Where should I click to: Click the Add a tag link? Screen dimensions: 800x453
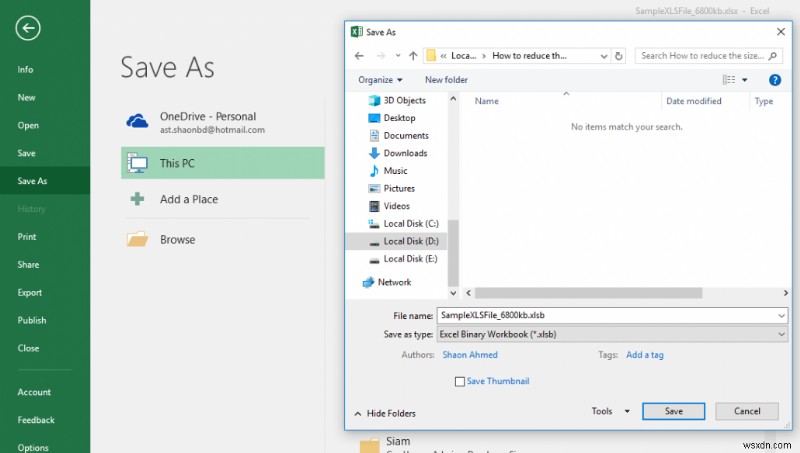[645, 355]
